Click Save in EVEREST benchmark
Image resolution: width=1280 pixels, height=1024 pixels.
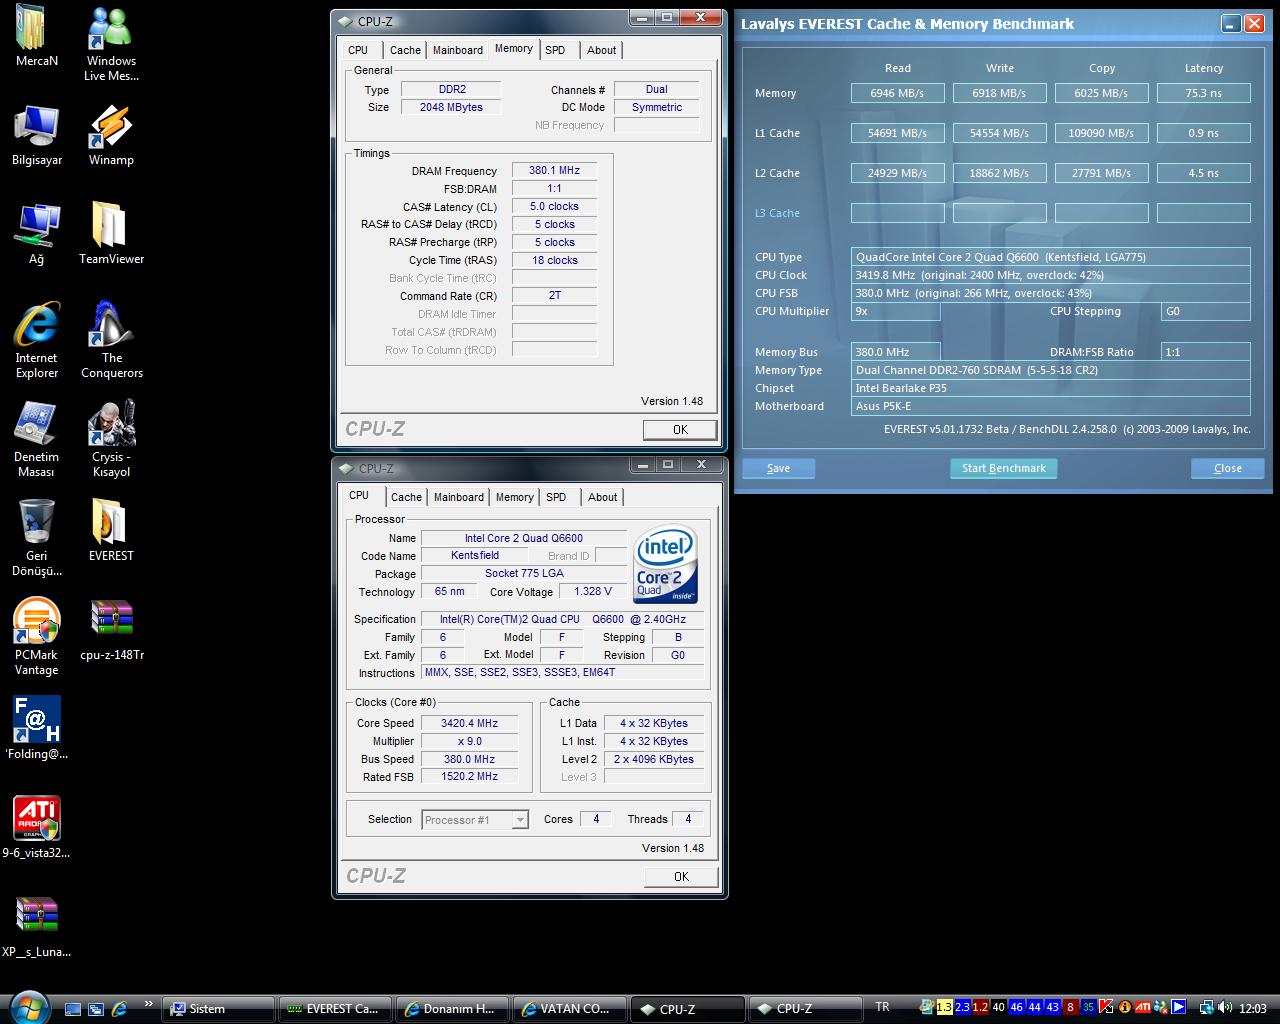coord(778,468)
